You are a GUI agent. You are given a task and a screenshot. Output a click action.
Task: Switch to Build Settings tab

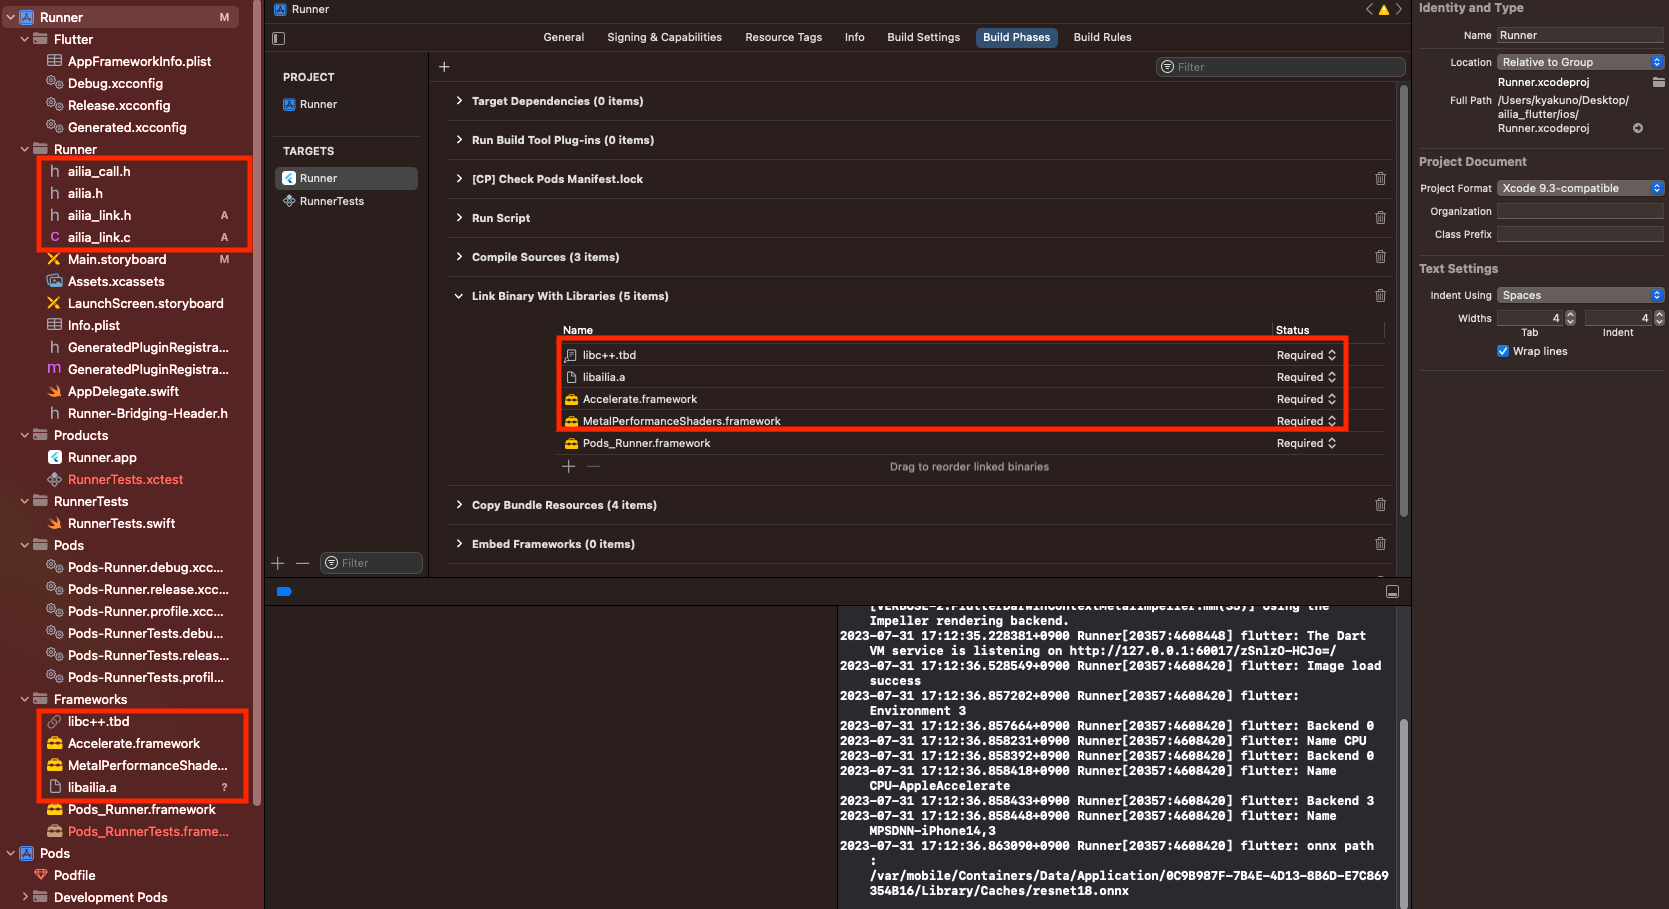click(x=923, y=37)
